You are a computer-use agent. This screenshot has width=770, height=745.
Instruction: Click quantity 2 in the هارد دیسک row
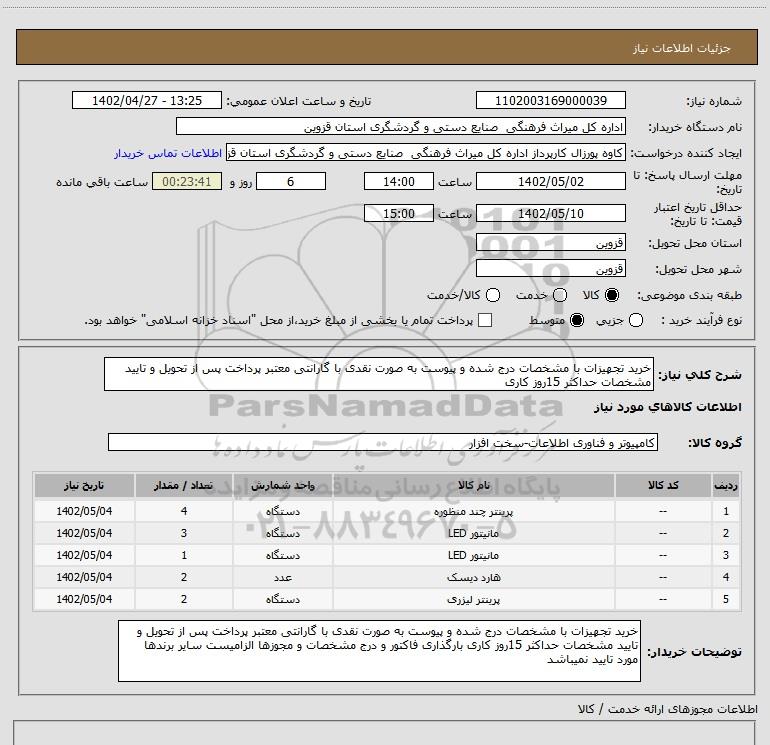click(x=184, y=578)
